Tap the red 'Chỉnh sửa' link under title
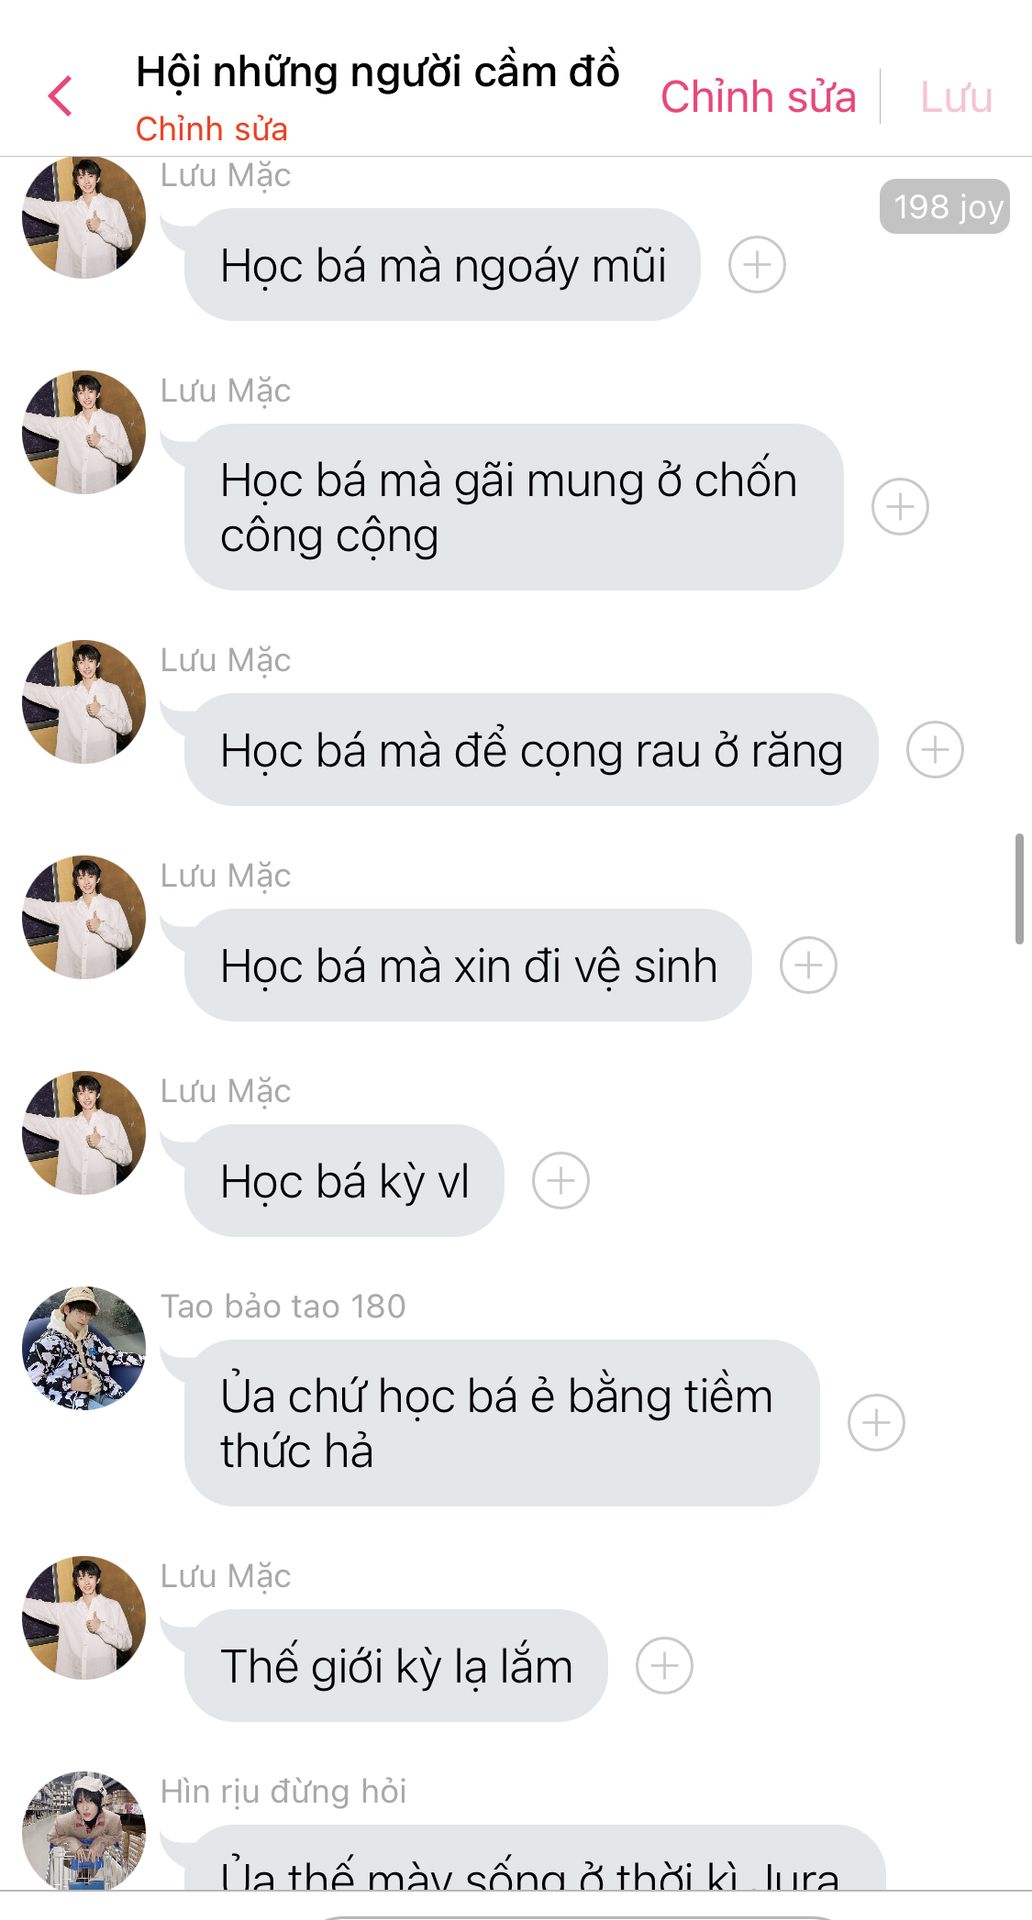Screen dimensions: 1032x1920 211,129
